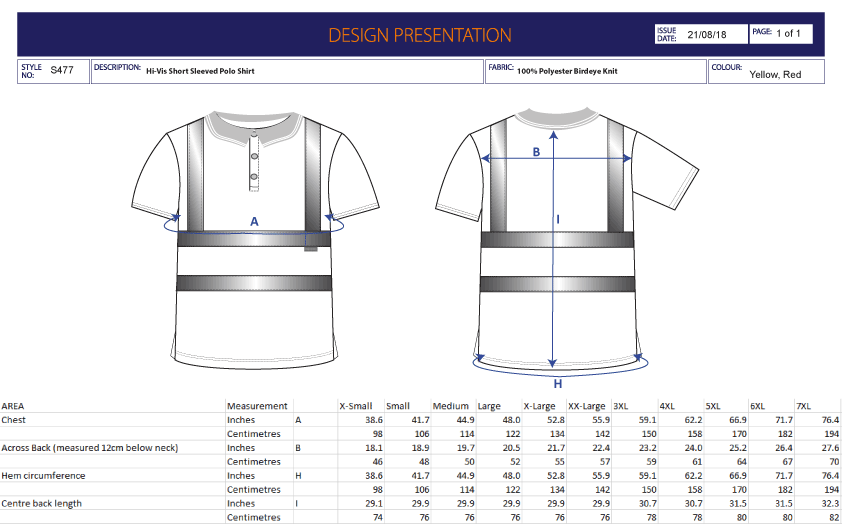Image resolution: width=842 pixels, height=524 pixels.
Task: Click description 'Hi-Vis Short Sleeved Polo Shirt'
Action: tap(200, 71)
